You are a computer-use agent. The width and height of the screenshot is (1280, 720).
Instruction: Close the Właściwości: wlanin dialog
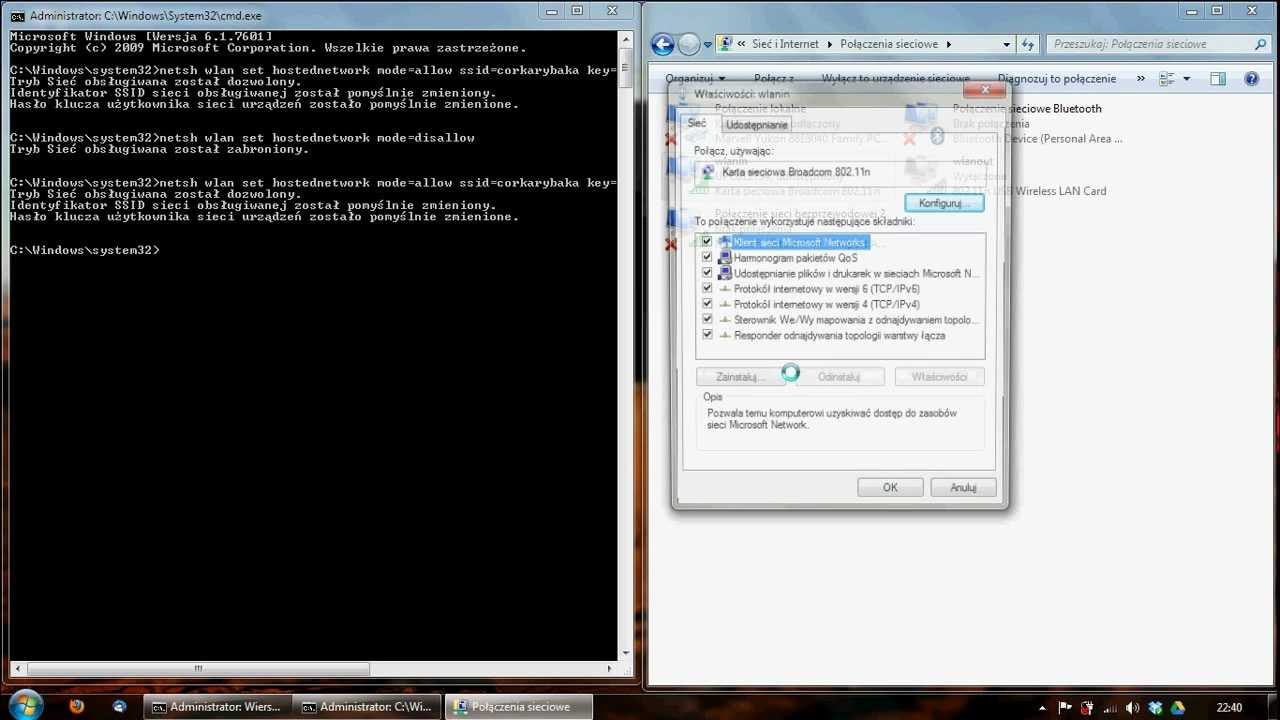pos(985,91)
